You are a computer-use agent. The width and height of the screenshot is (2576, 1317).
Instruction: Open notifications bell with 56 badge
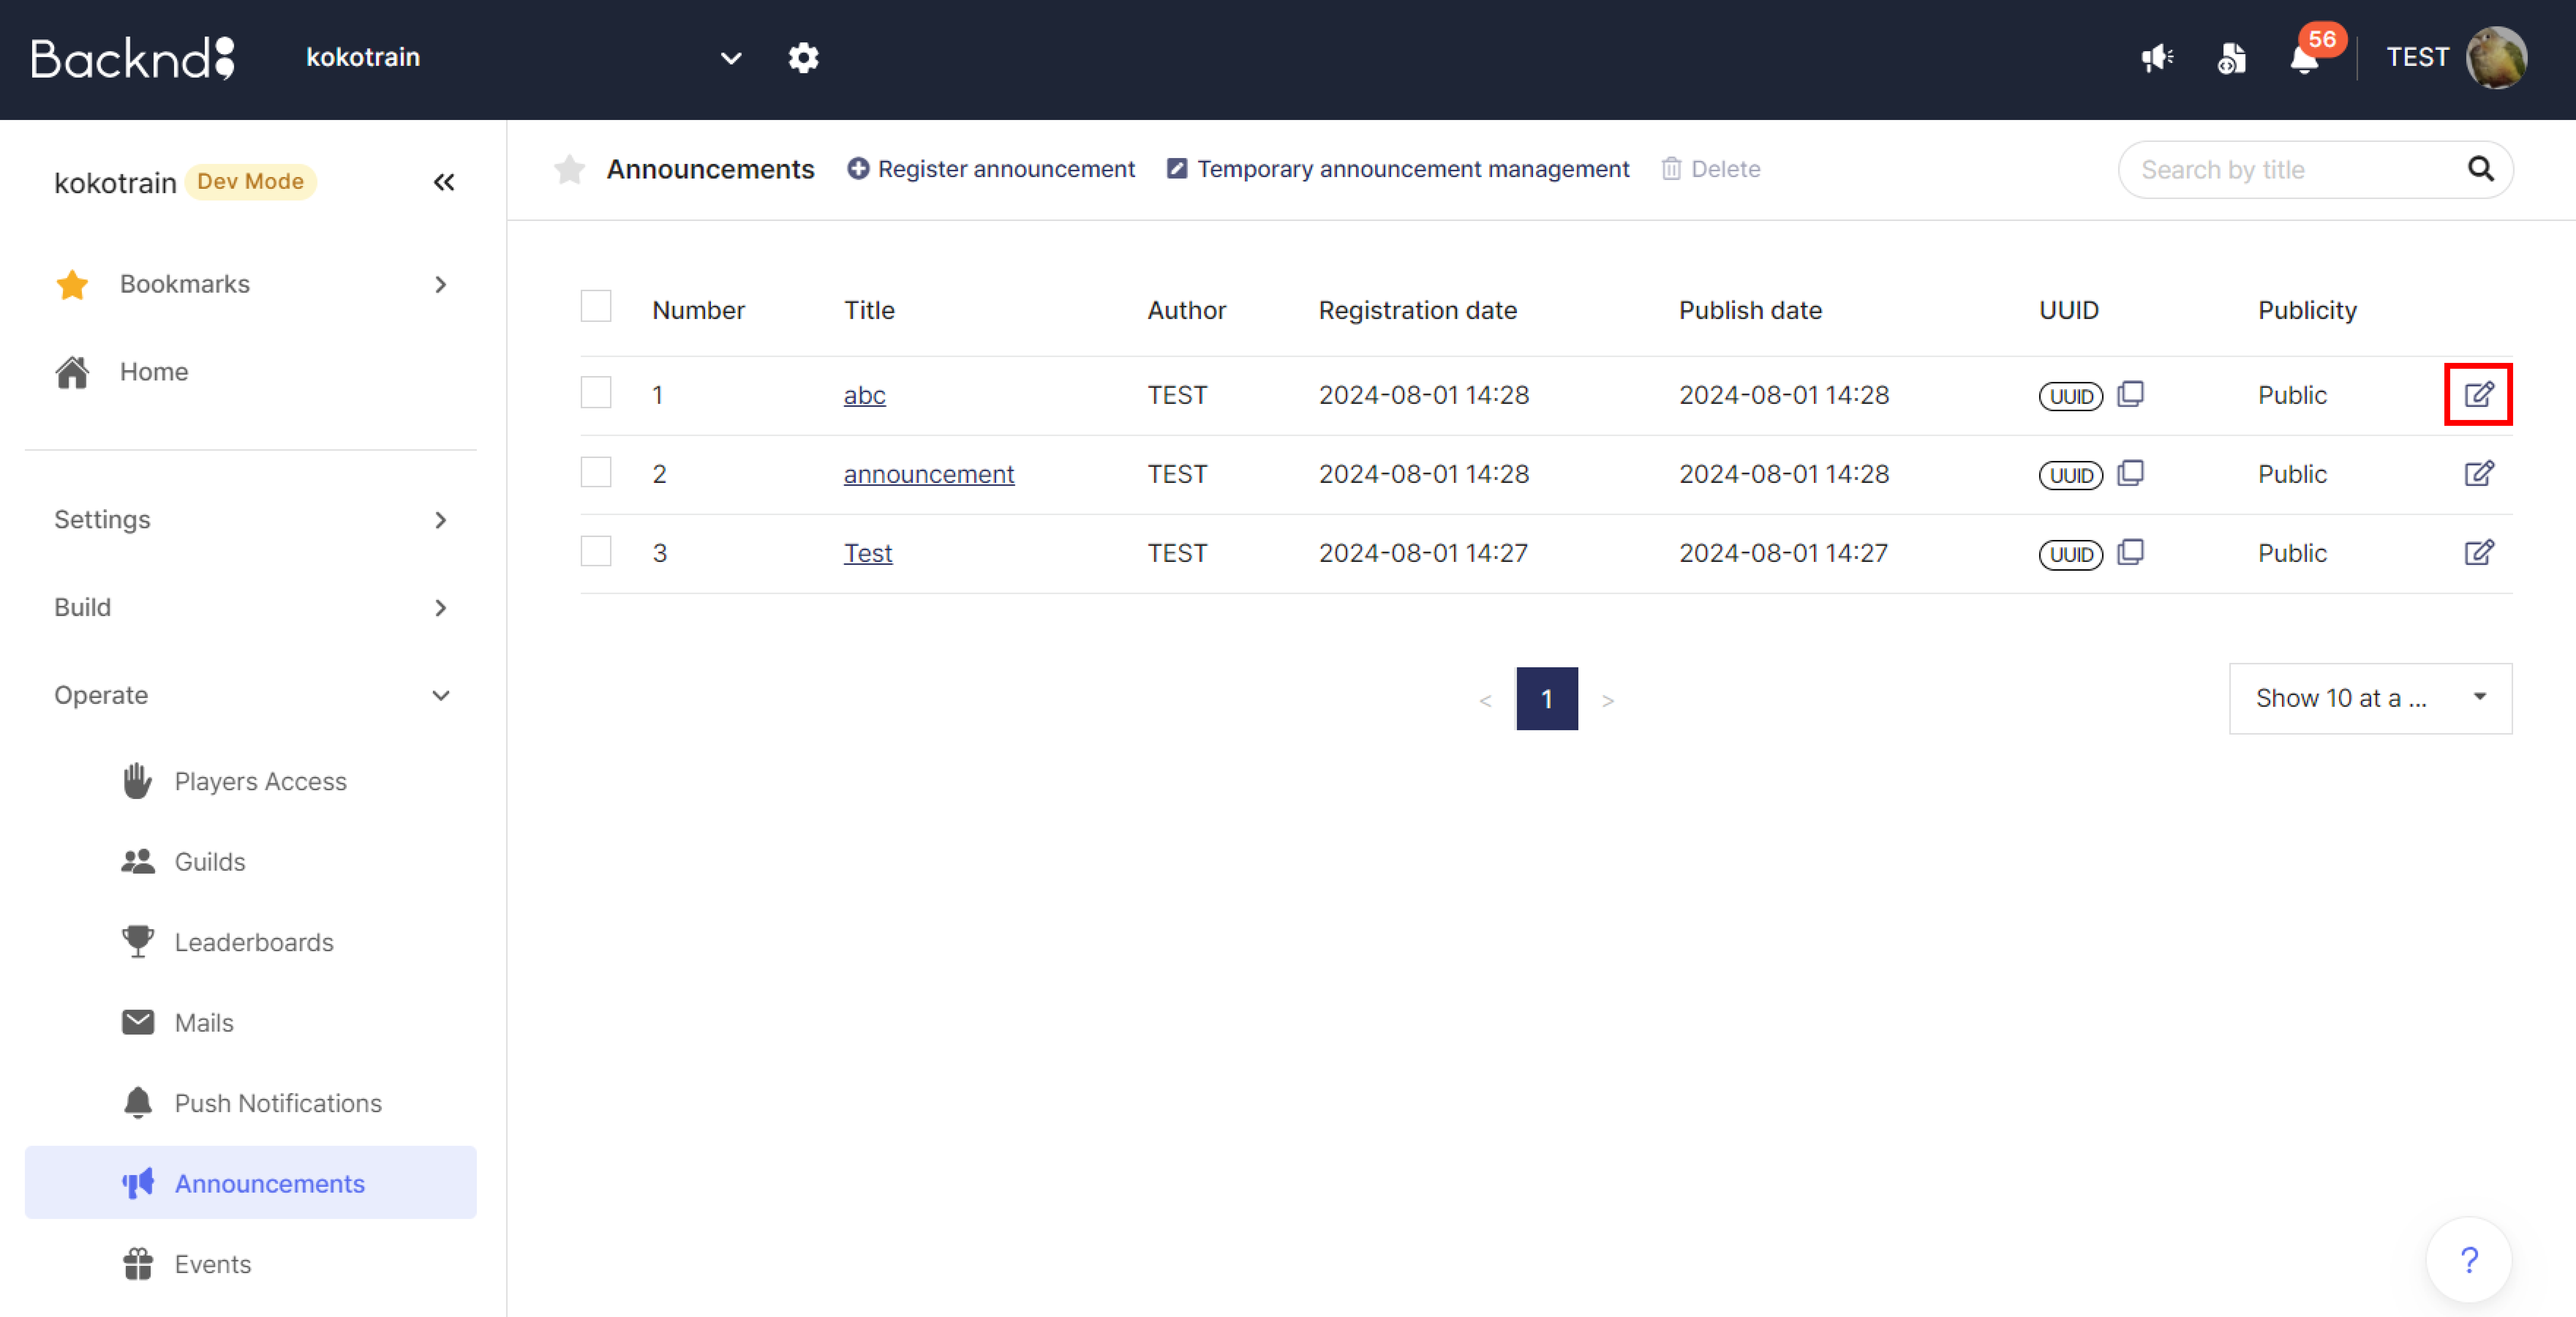pos(2305,58)
